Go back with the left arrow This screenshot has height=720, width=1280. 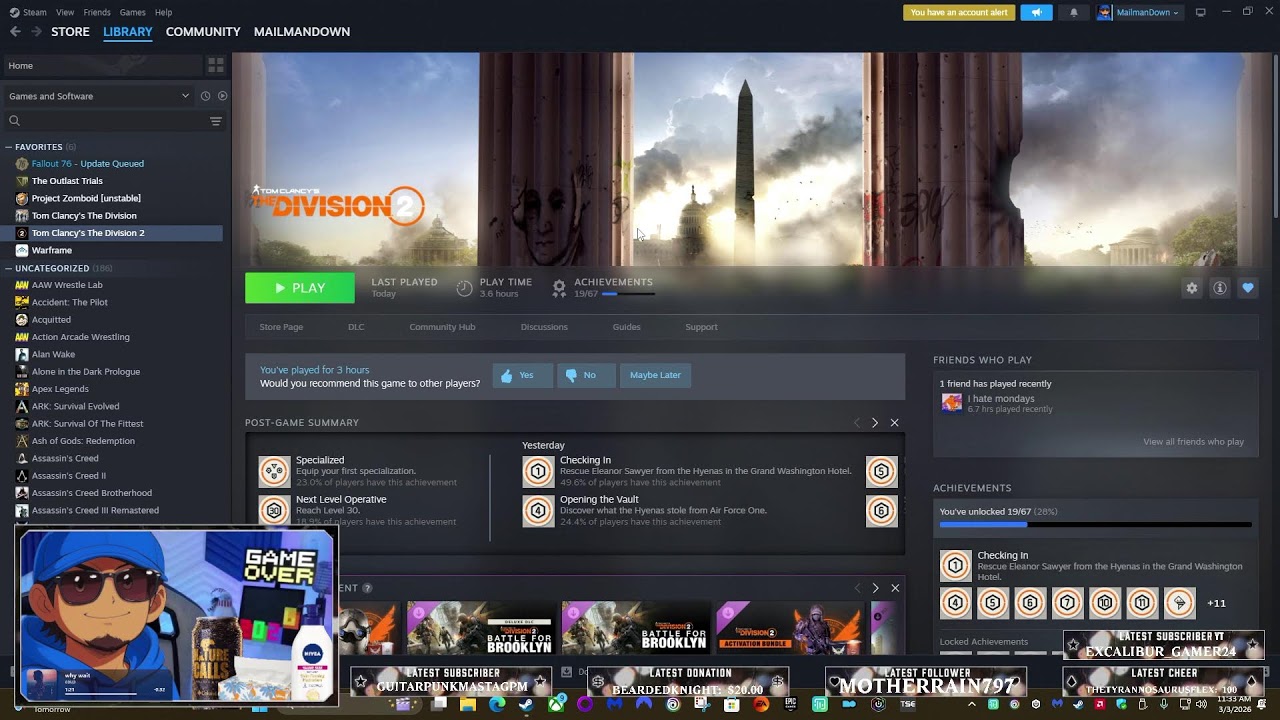[15, 32]
